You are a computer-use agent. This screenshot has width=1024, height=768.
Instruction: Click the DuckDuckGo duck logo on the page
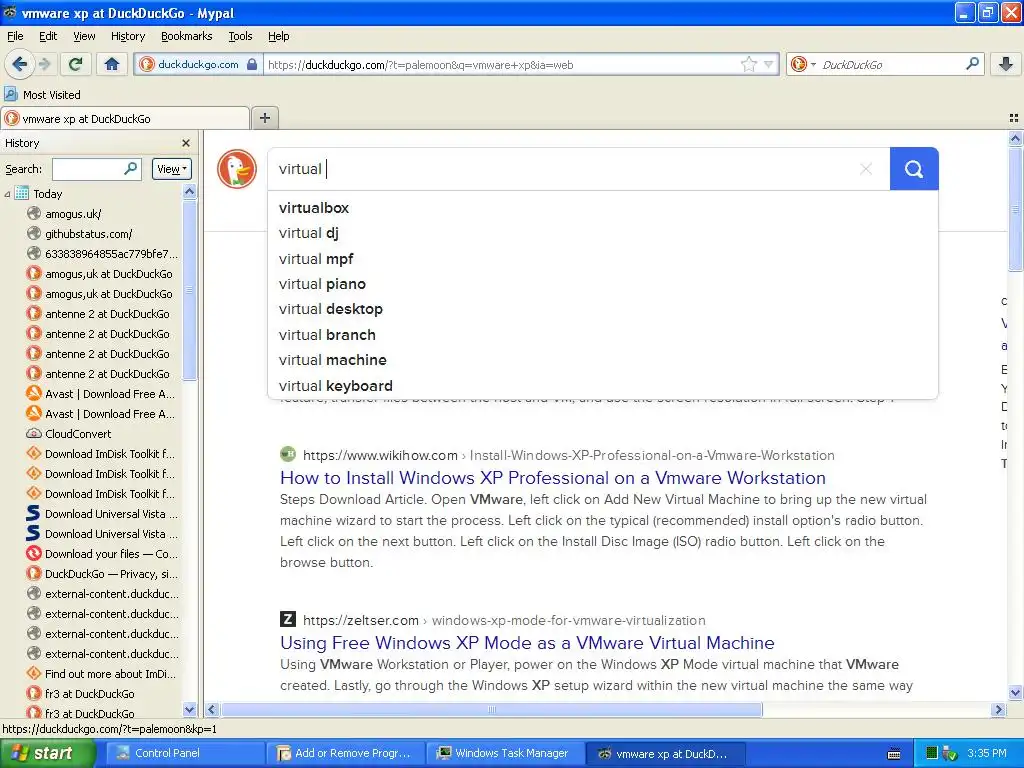pos(237,169)
